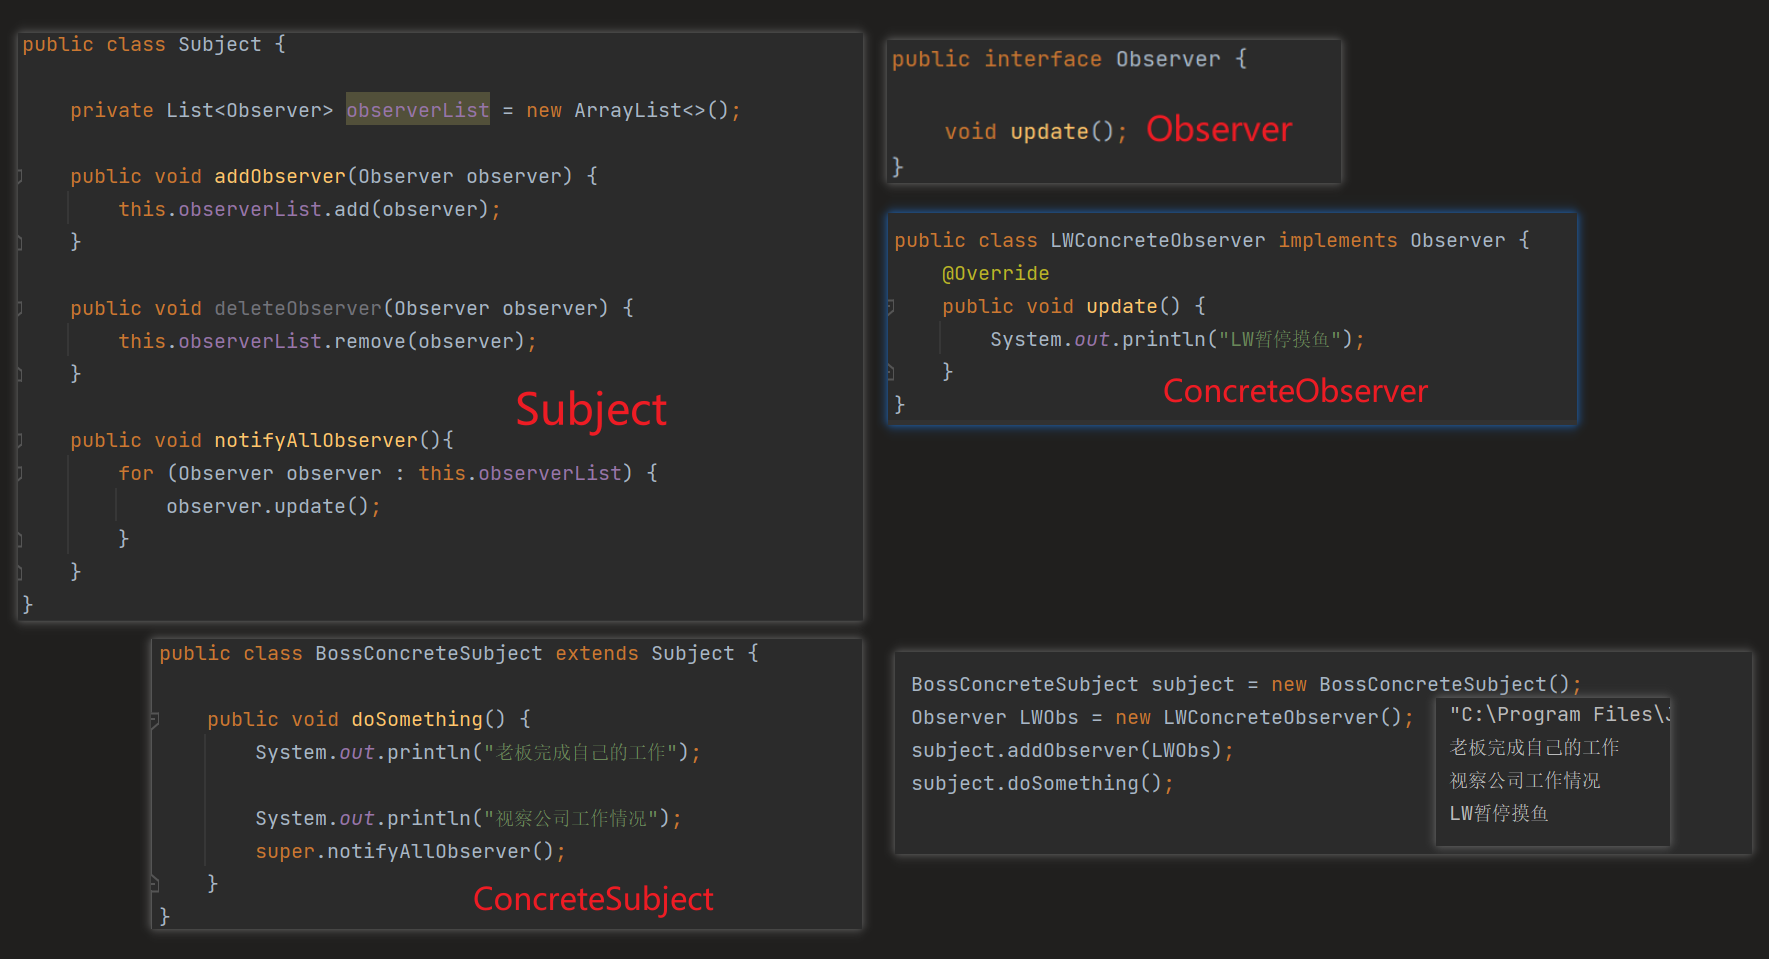Click the 'this.observerList.remove(observer);' line
Viewport: 1769px width, 959px height.
pyautogui.click(x=327, y=341)
